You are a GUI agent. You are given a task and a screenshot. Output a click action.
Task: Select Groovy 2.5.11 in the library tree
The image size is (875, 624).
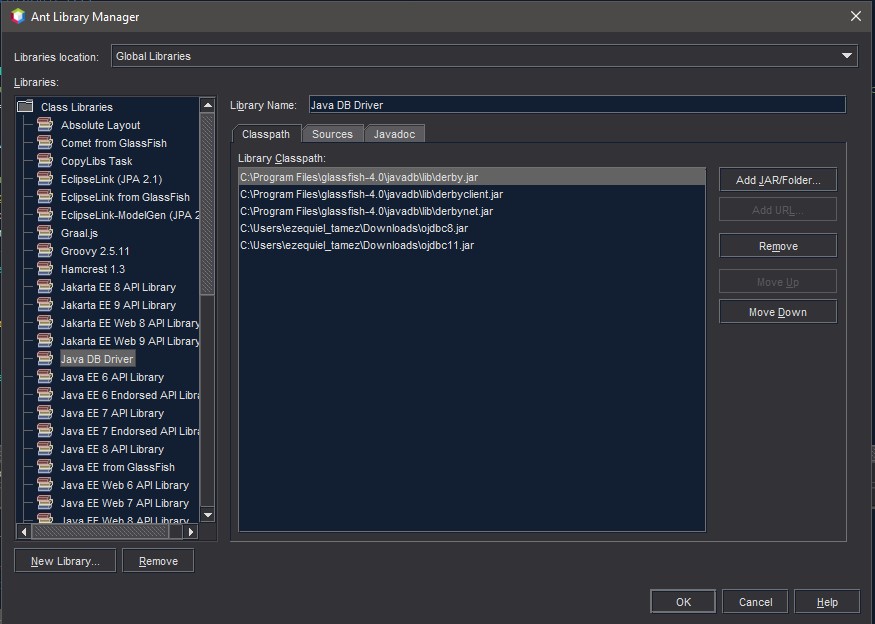coord(95,251)
